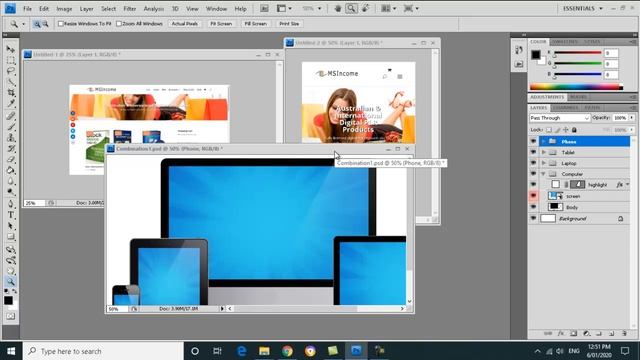Select the Blur tool
The width and height of the screenshot is (640, 360).
click(11, 181)
